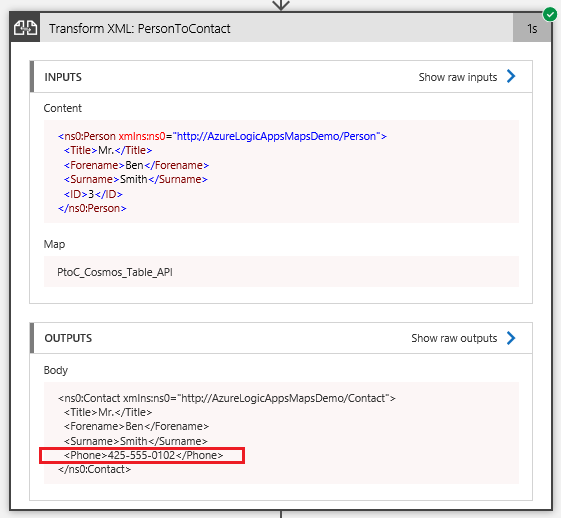Click the Content label

click(63, 108)
